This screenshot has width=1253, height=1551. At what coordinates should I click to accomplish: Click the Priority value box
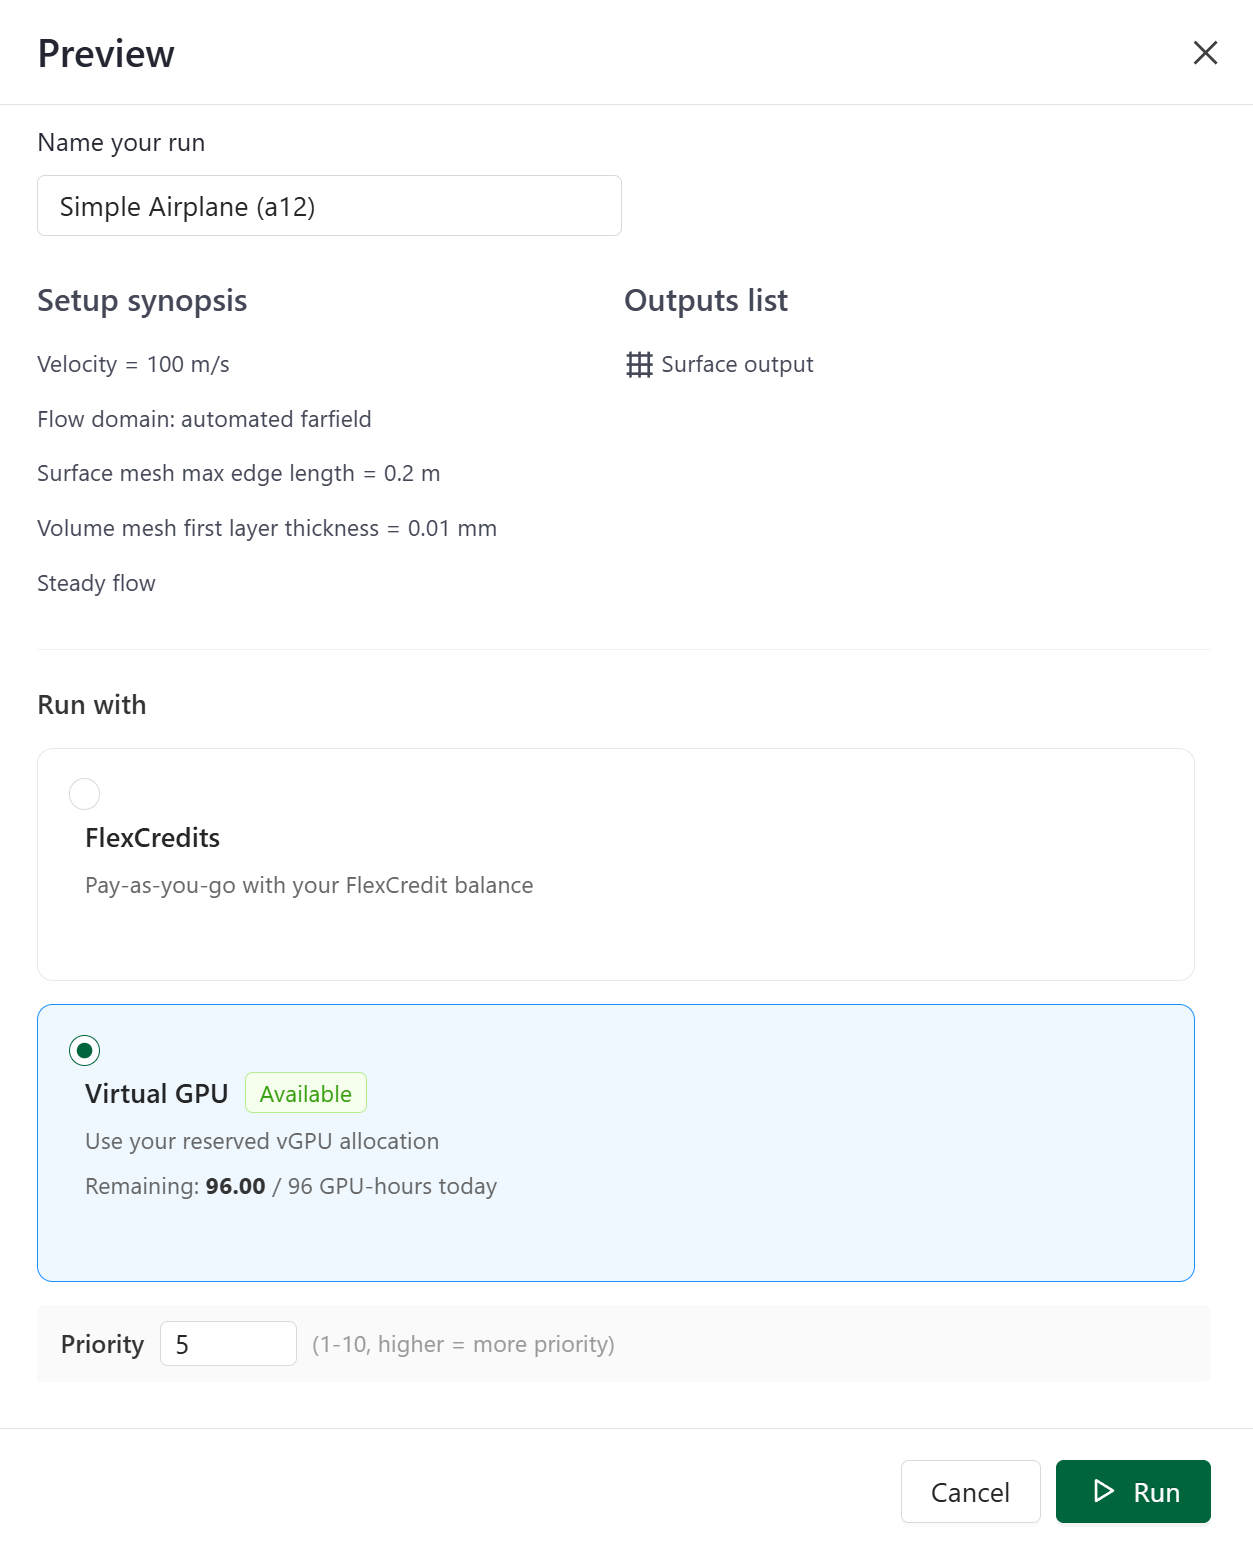(x=228, y=1343)
